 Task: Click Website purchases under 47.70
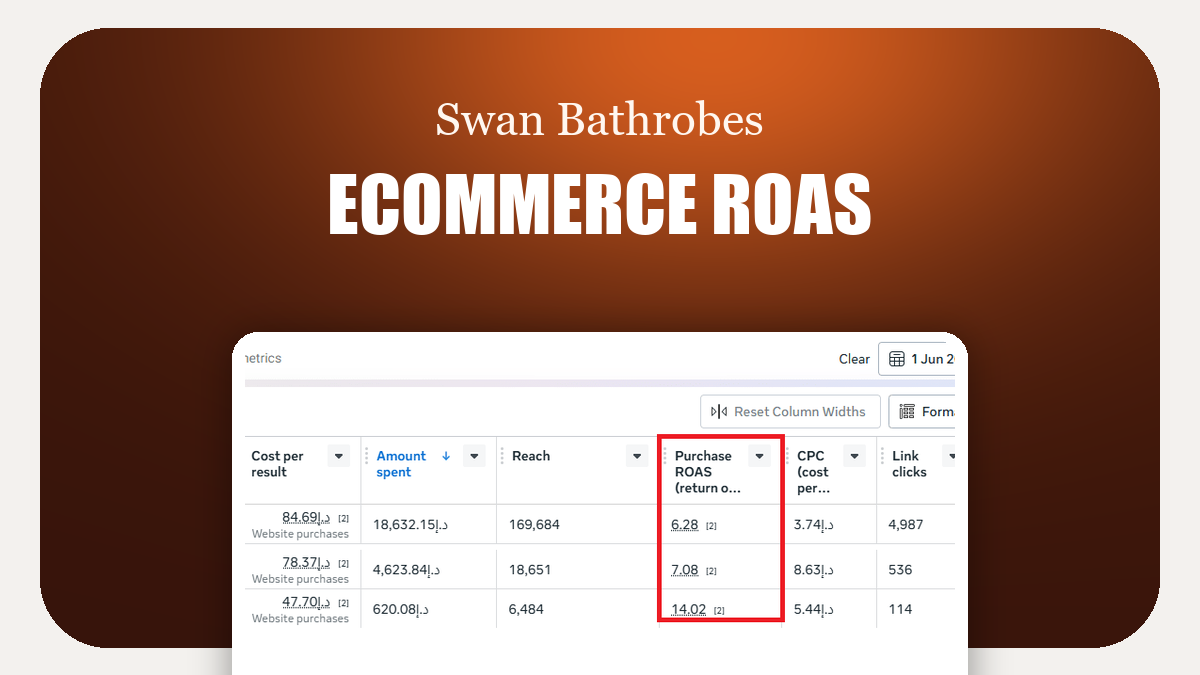[300, 619]
